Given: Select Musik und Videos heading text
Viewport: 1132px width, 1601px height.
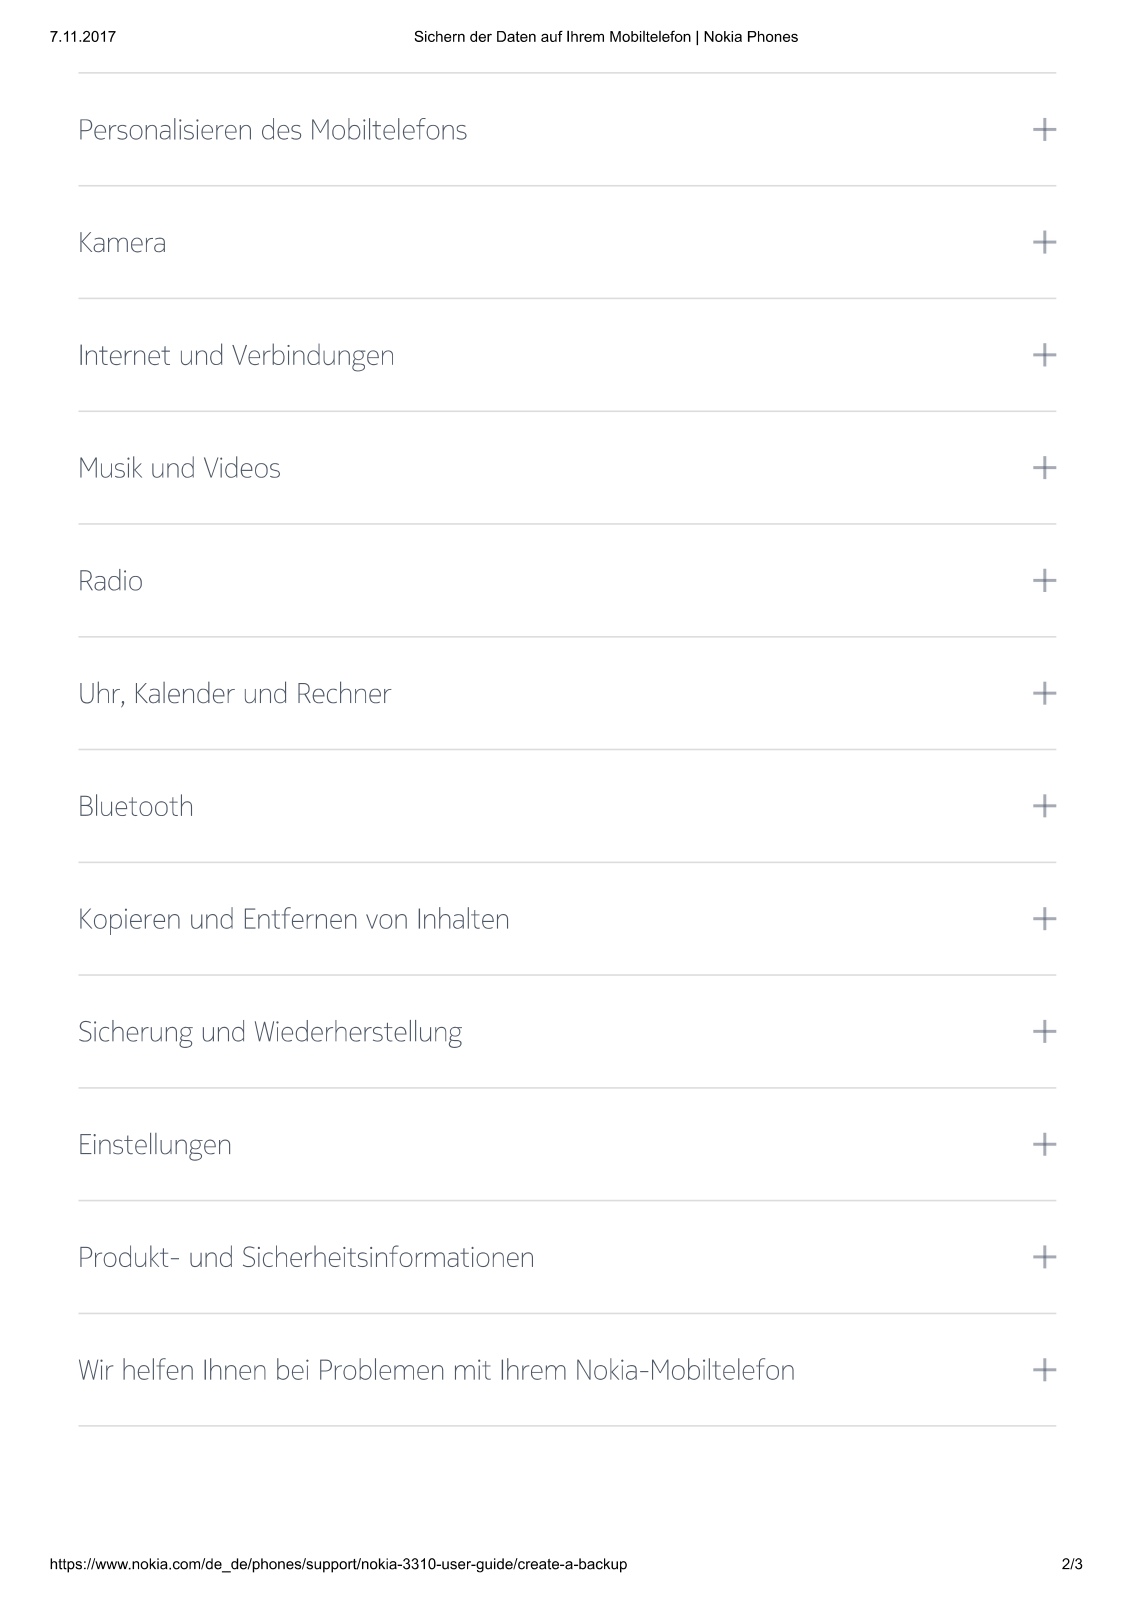Looking at the screenshot, I should click(179, 468).
